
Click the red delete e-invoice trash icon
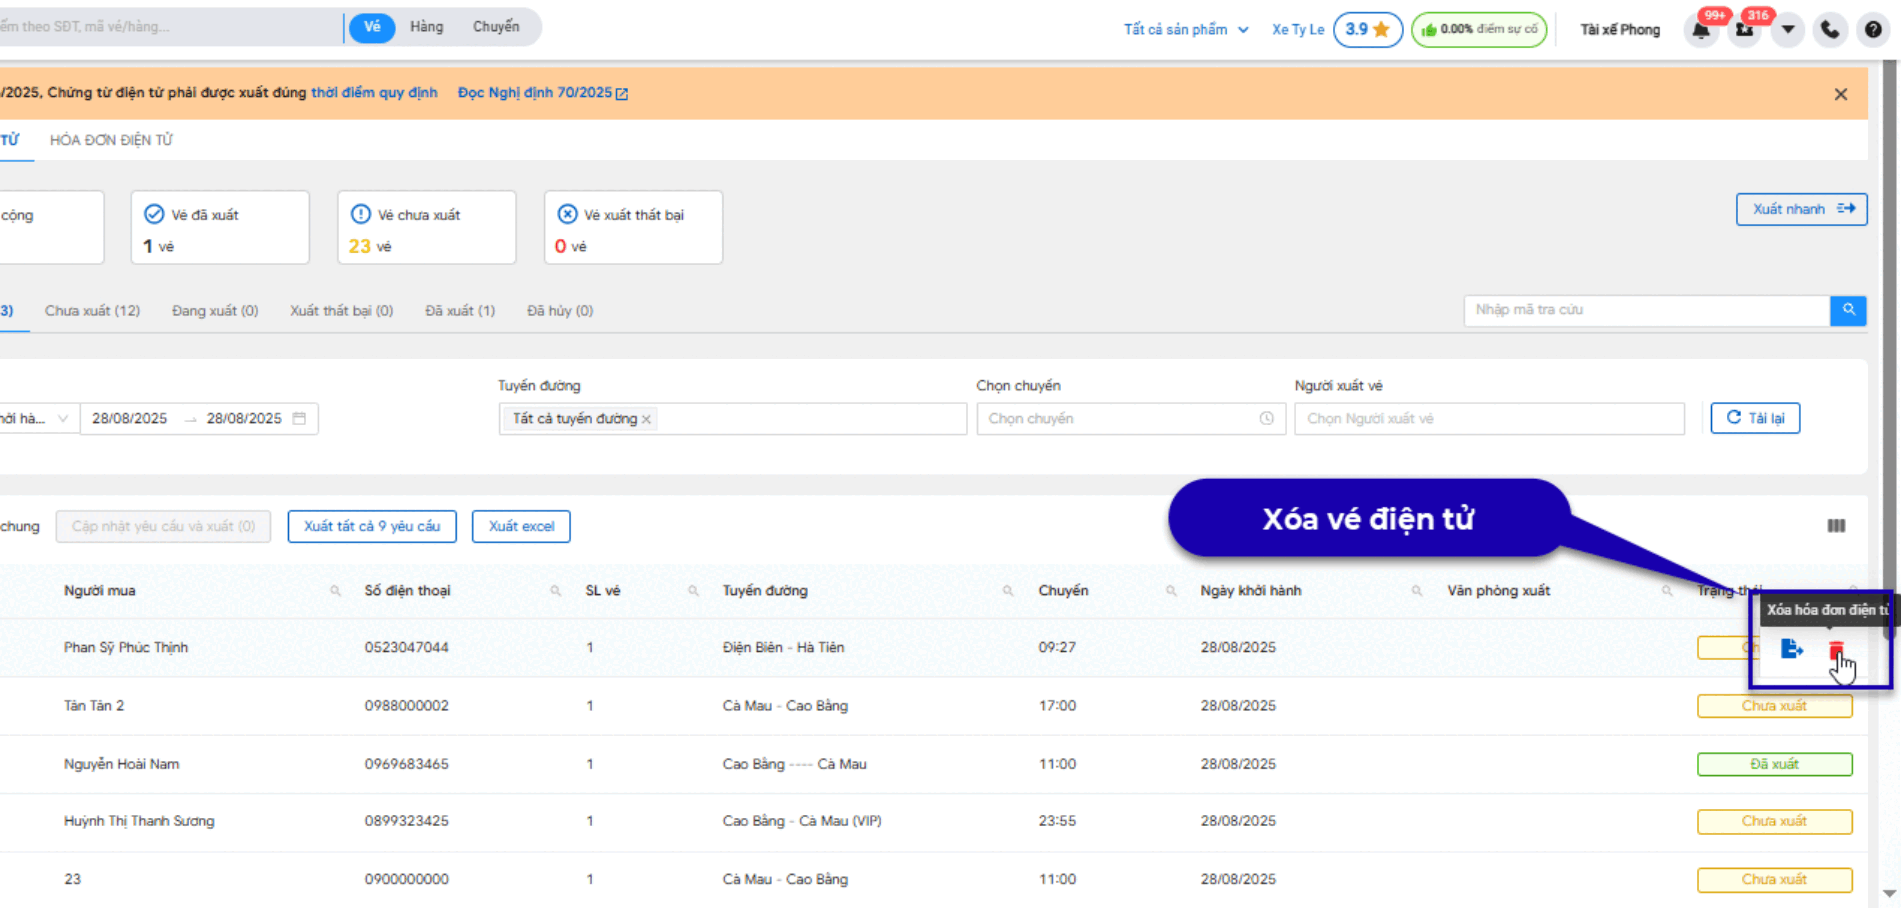(x=1836, y=650)
